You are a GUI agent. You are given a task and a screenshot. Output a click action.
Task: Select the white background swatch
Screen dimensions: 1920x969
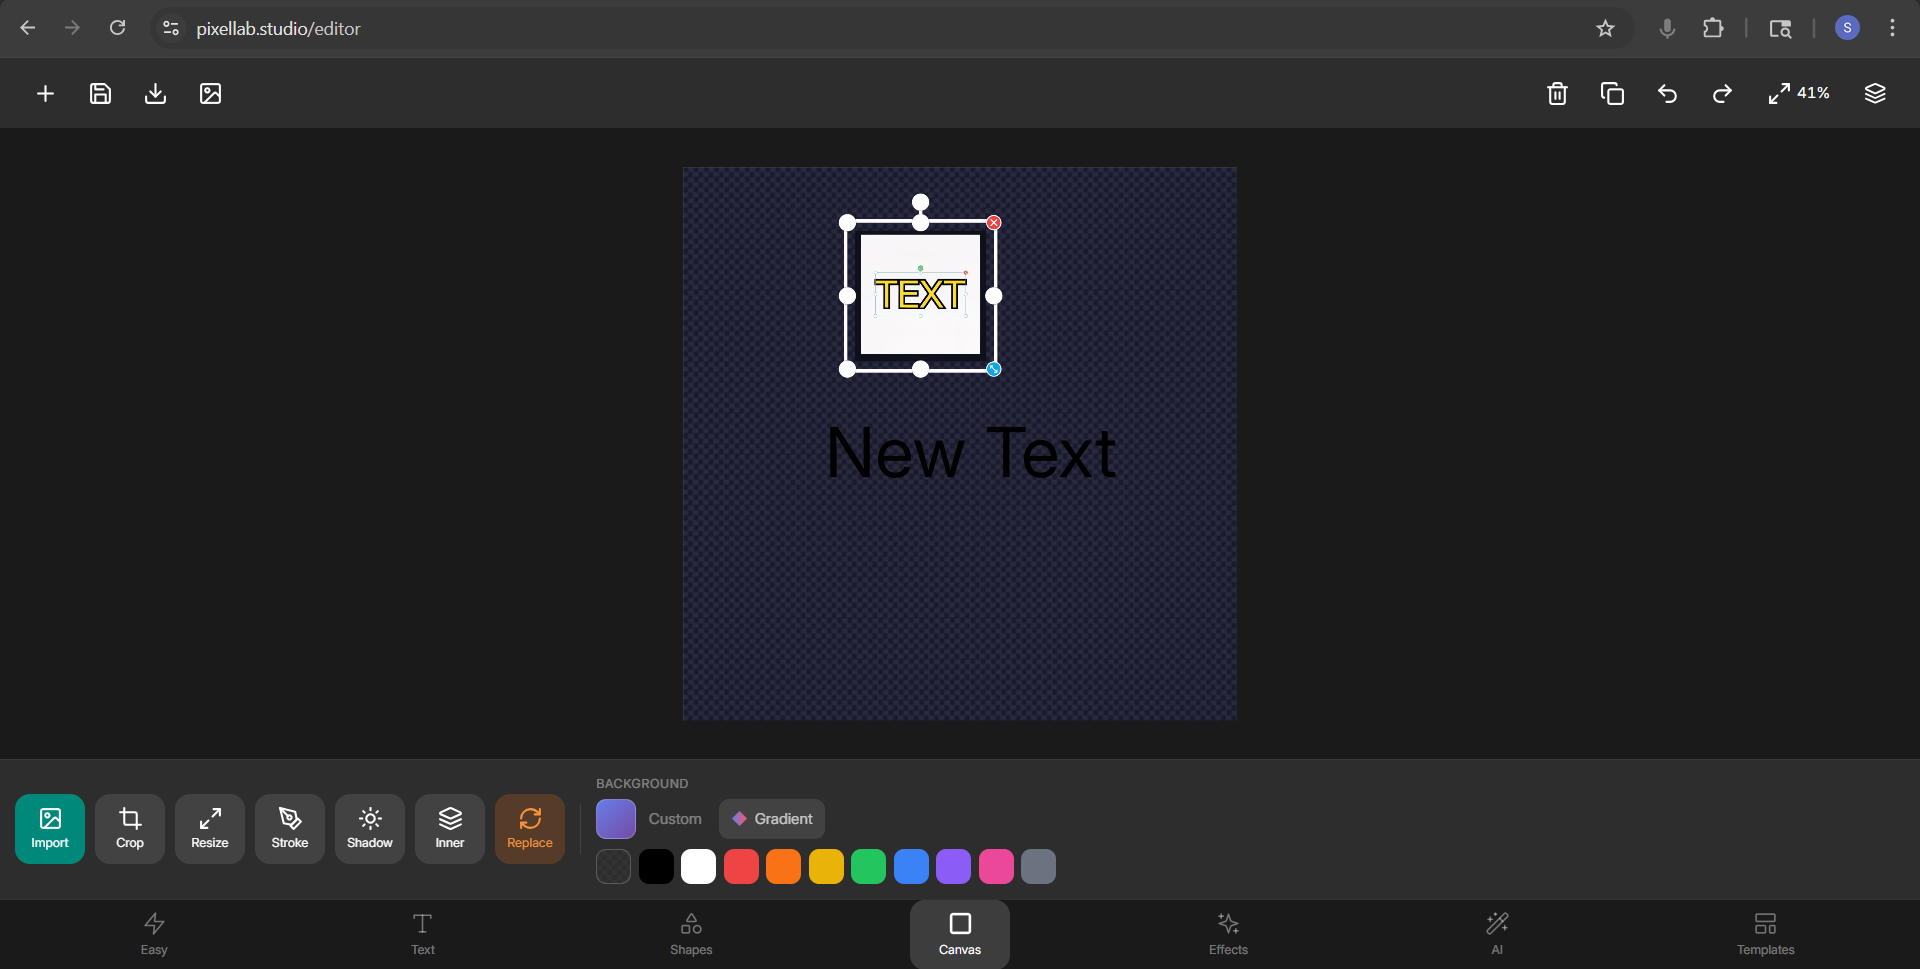coord(699,867)
